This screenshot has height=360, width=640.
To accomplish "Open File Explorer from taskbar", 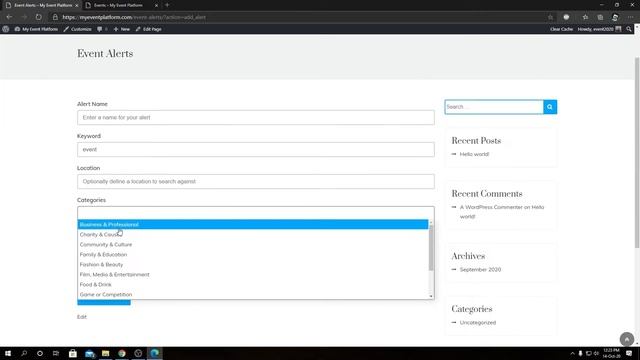I will [105, 353].
